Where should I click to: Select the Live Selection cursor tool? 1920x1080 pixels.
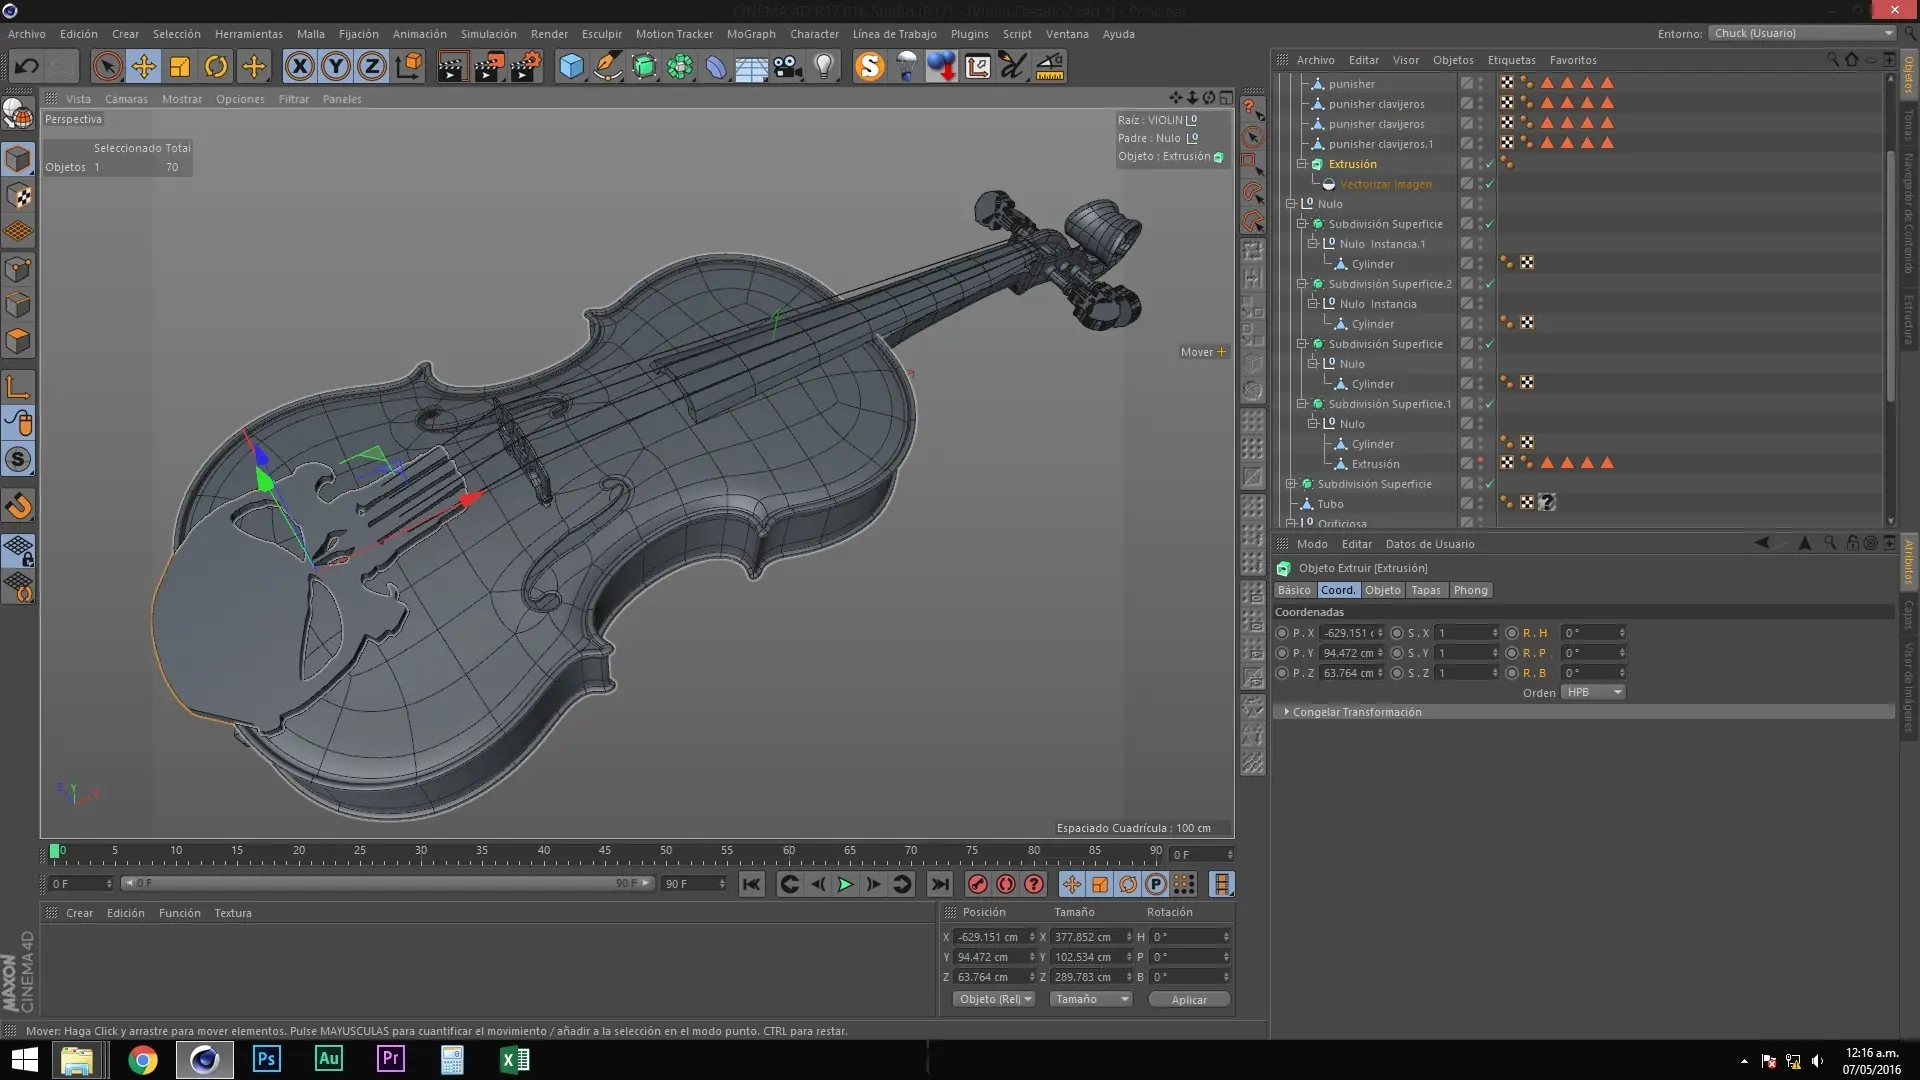pos(107,67)
